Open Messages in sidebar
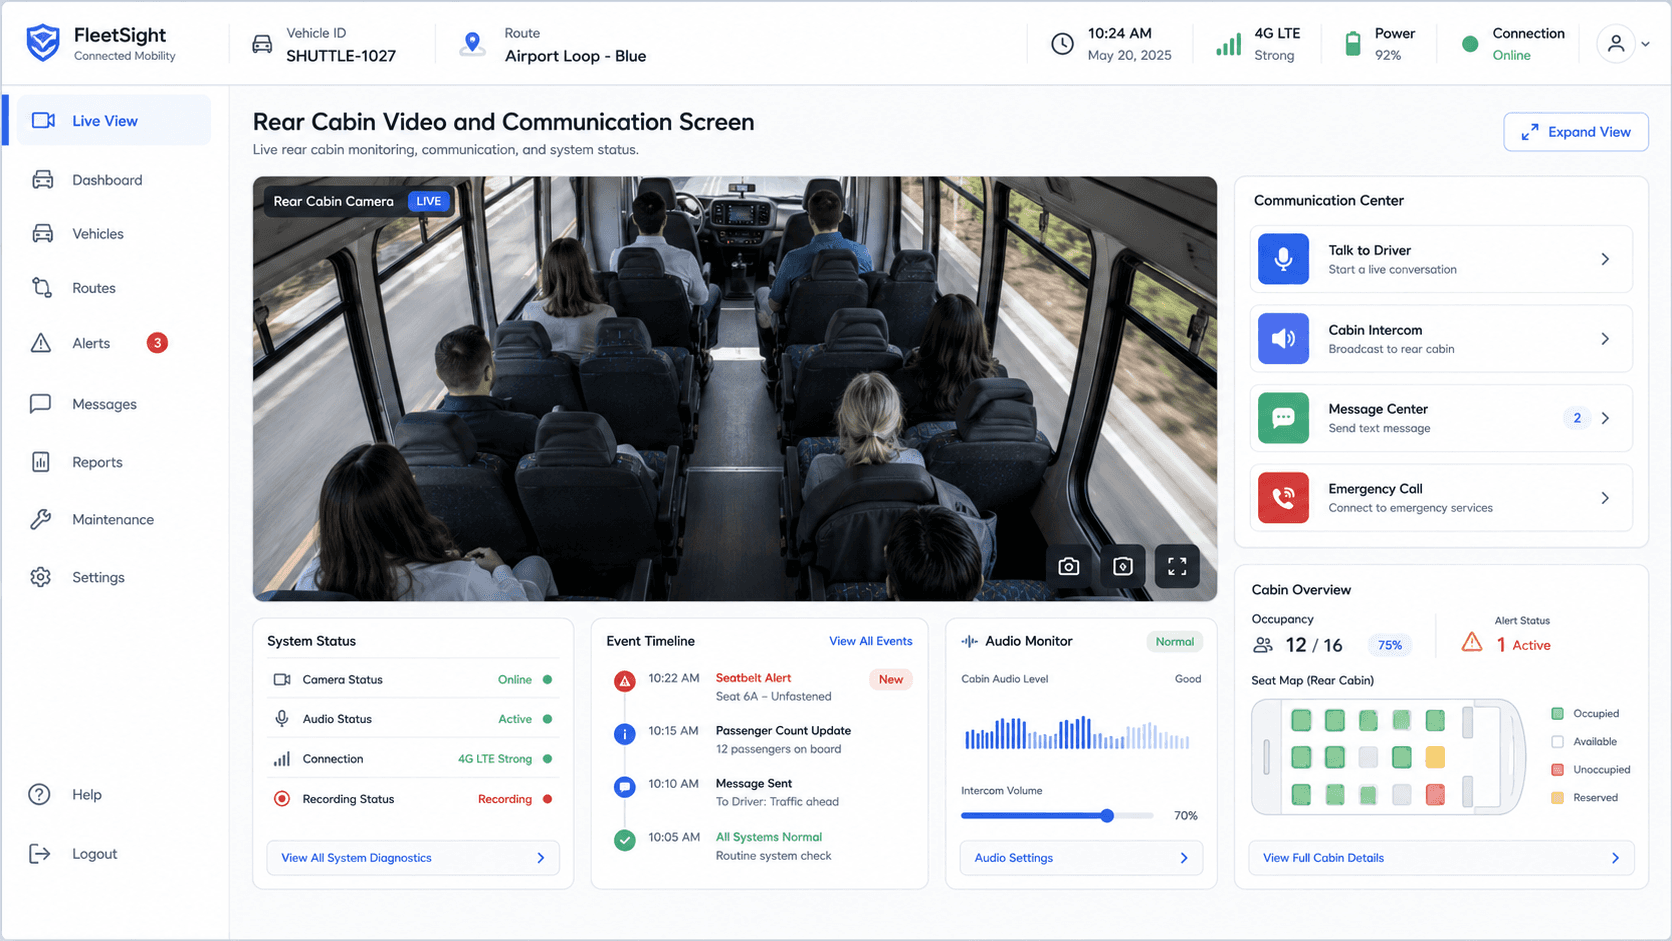Viewport: 1672px width, 941px height. [x=104, y=404]
